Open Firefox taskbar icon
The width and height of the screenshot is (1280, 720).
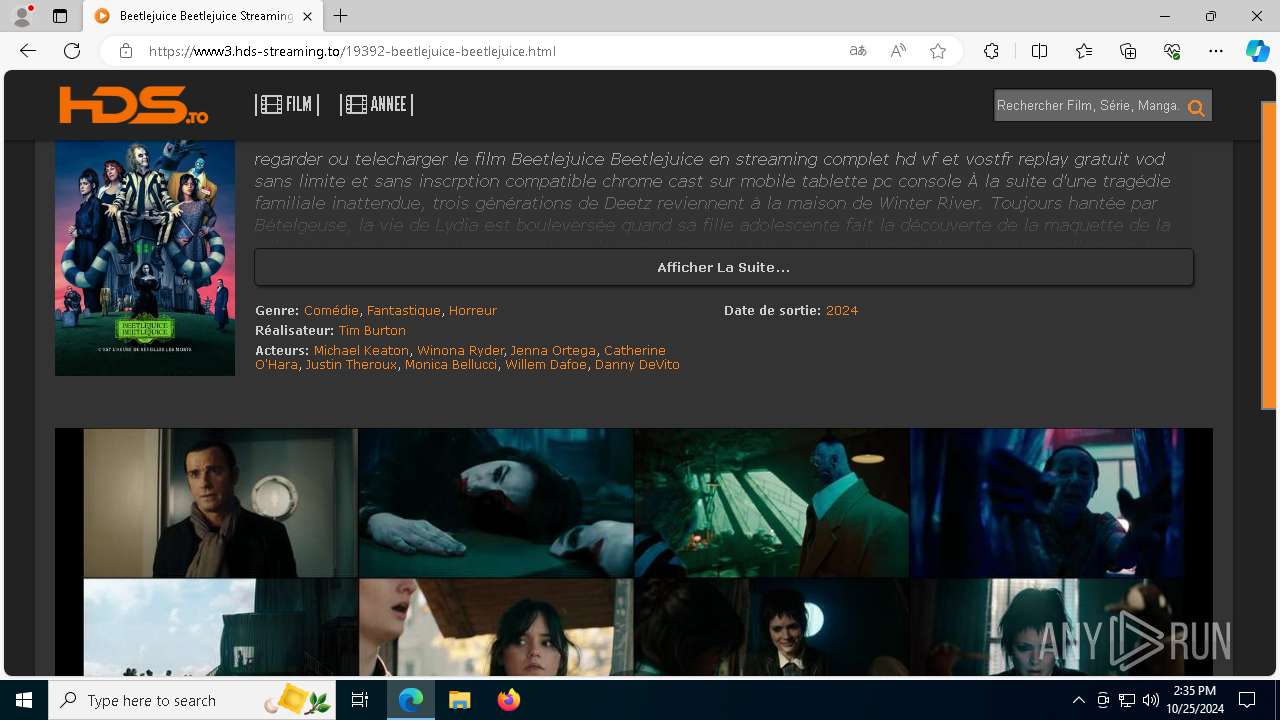pyautogui.click(x=508, y=700)
